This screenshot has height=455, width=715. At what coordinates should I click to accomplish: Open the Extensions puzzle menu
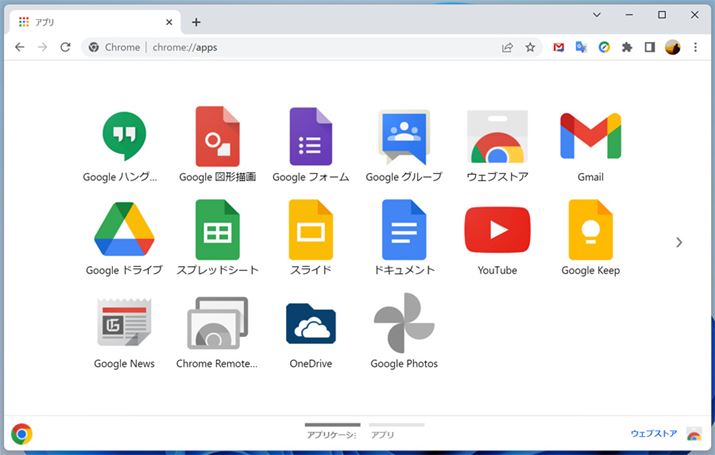627,47
